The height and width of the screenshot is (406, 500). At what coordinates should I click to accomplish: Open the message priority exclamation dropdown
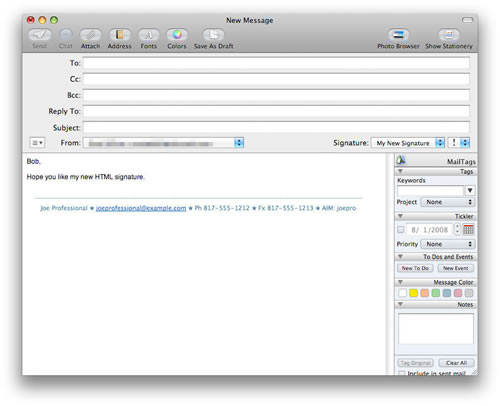(459, 143)
